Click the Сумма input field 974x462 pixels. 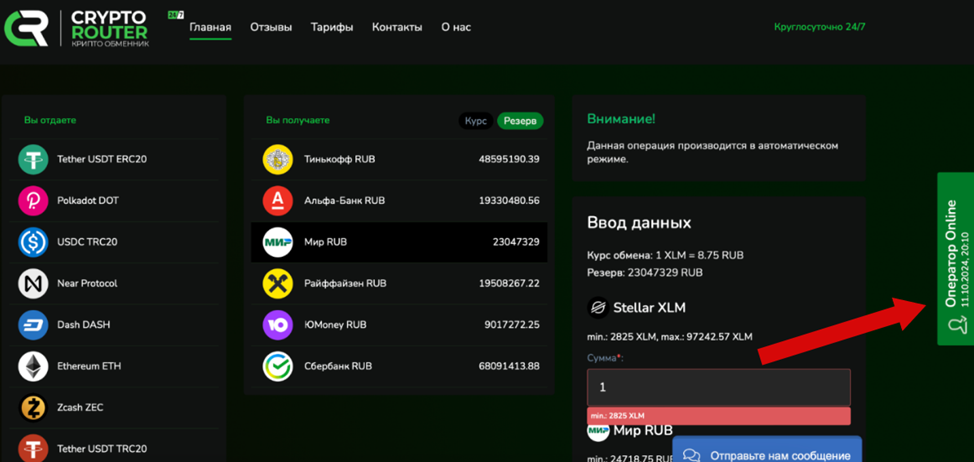pyautogui.click(x=719, y=387)
